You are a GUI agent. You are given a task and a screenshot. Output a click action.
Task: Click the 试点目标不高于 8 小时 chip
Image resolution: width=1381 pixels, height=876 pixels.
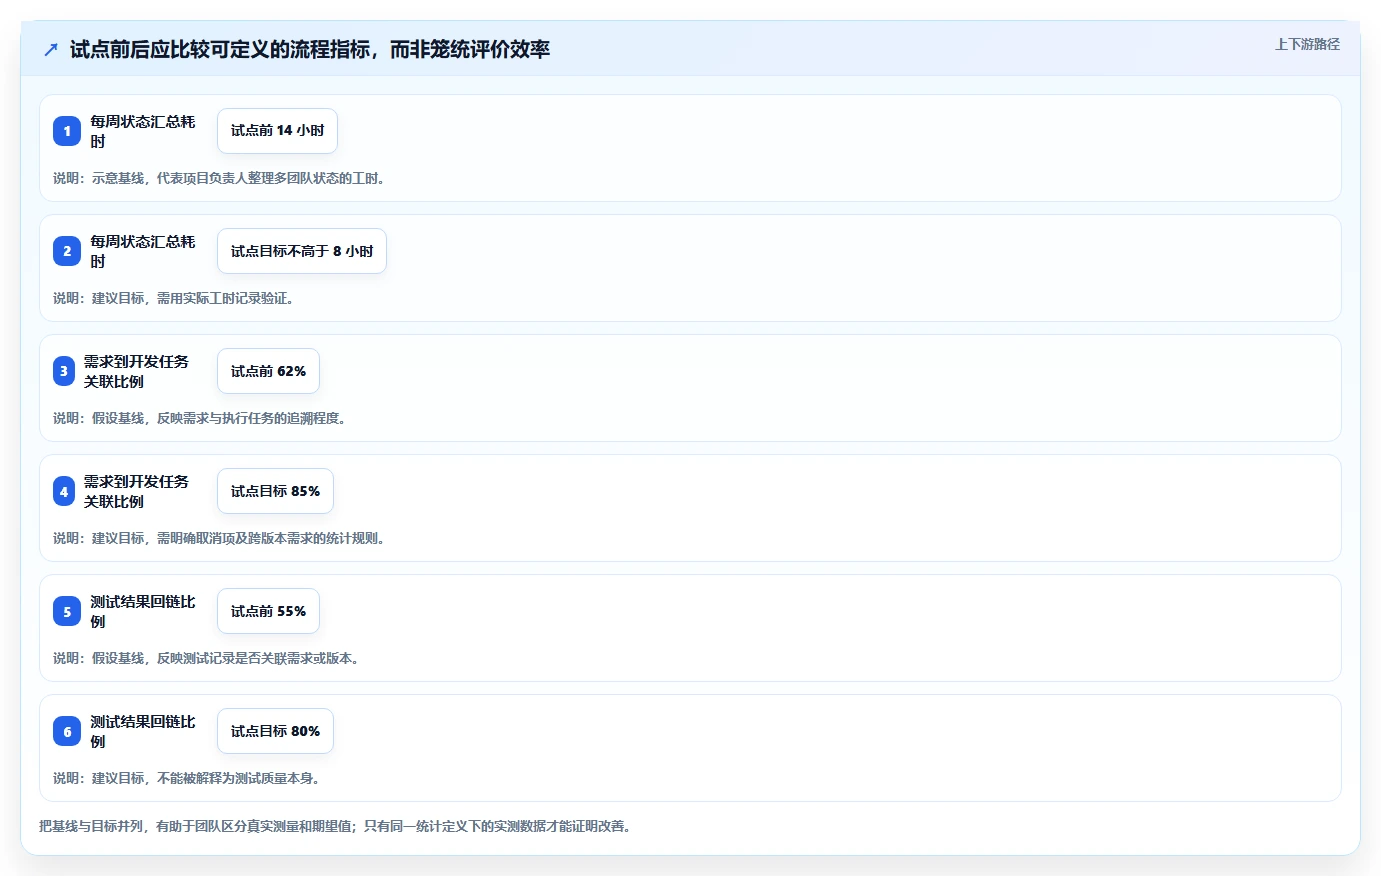pos(302,251)
